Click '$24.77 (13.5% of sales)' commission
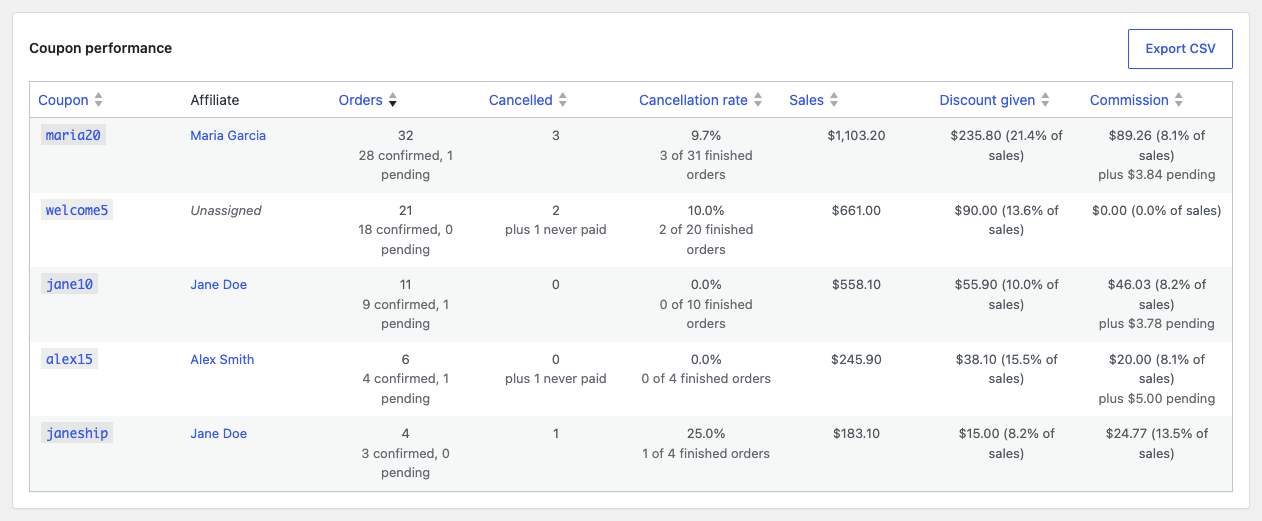The height and width of the screenshot is (521, 1262). [1157, 443]
